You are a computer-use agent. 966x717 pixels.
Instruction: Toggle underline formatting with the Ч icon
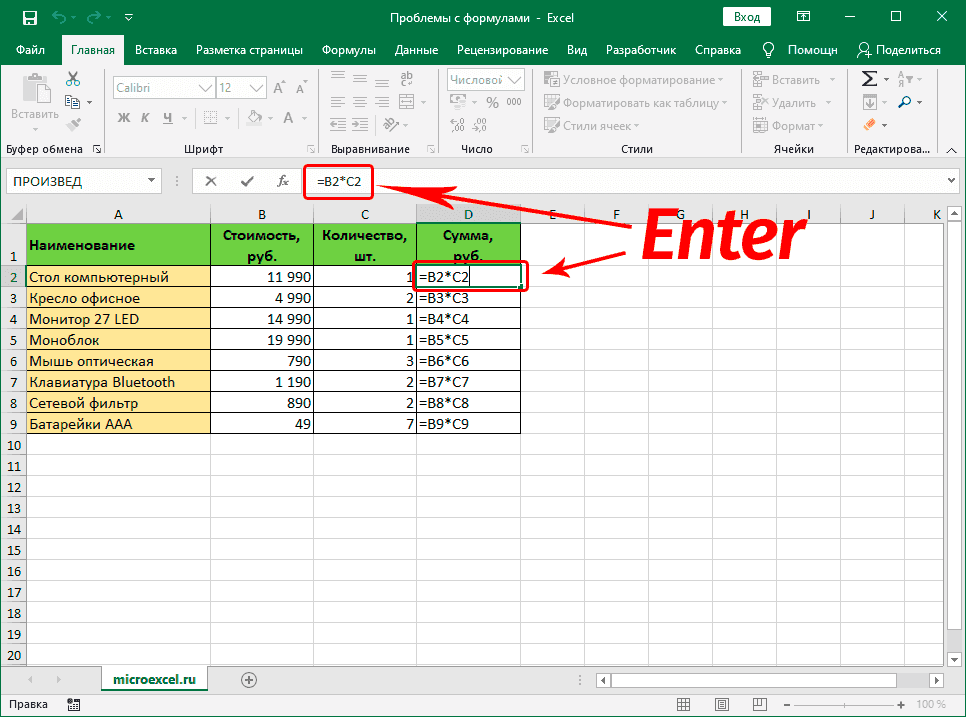click(x=167, y=118)
